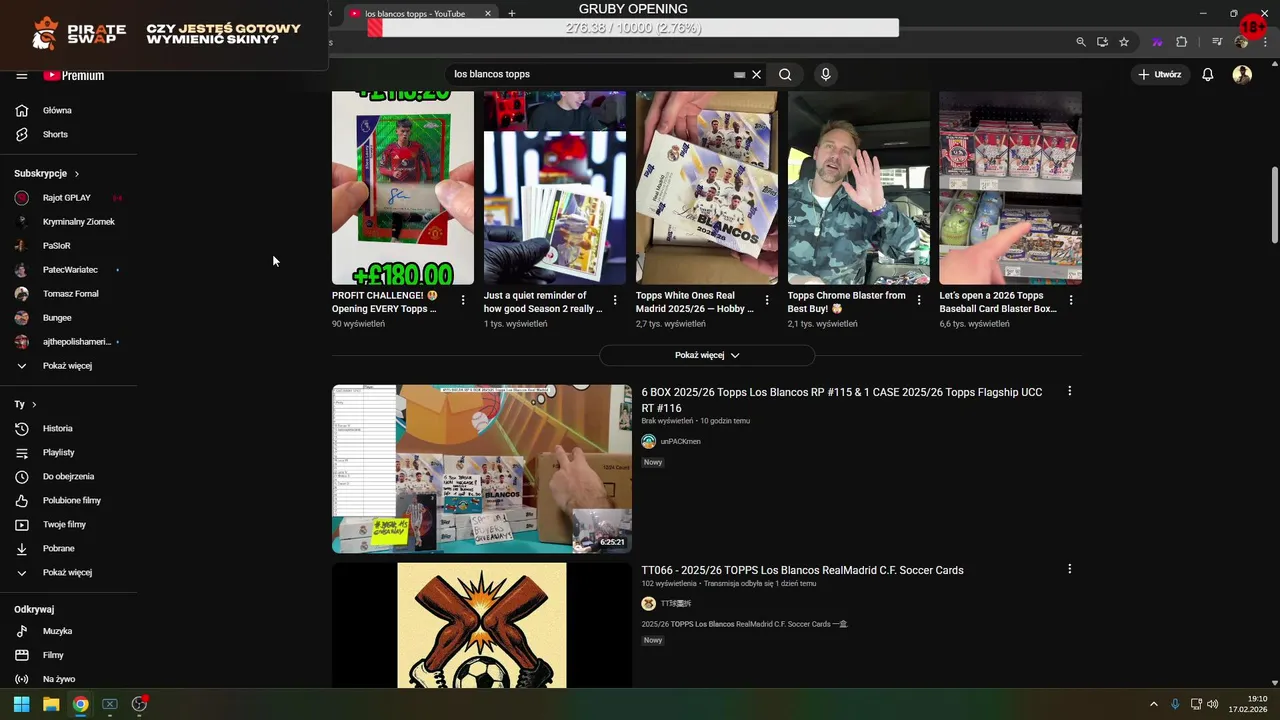Go to YouTube Premium home logo
The image size is (1280, 720).
click(74, 75)
